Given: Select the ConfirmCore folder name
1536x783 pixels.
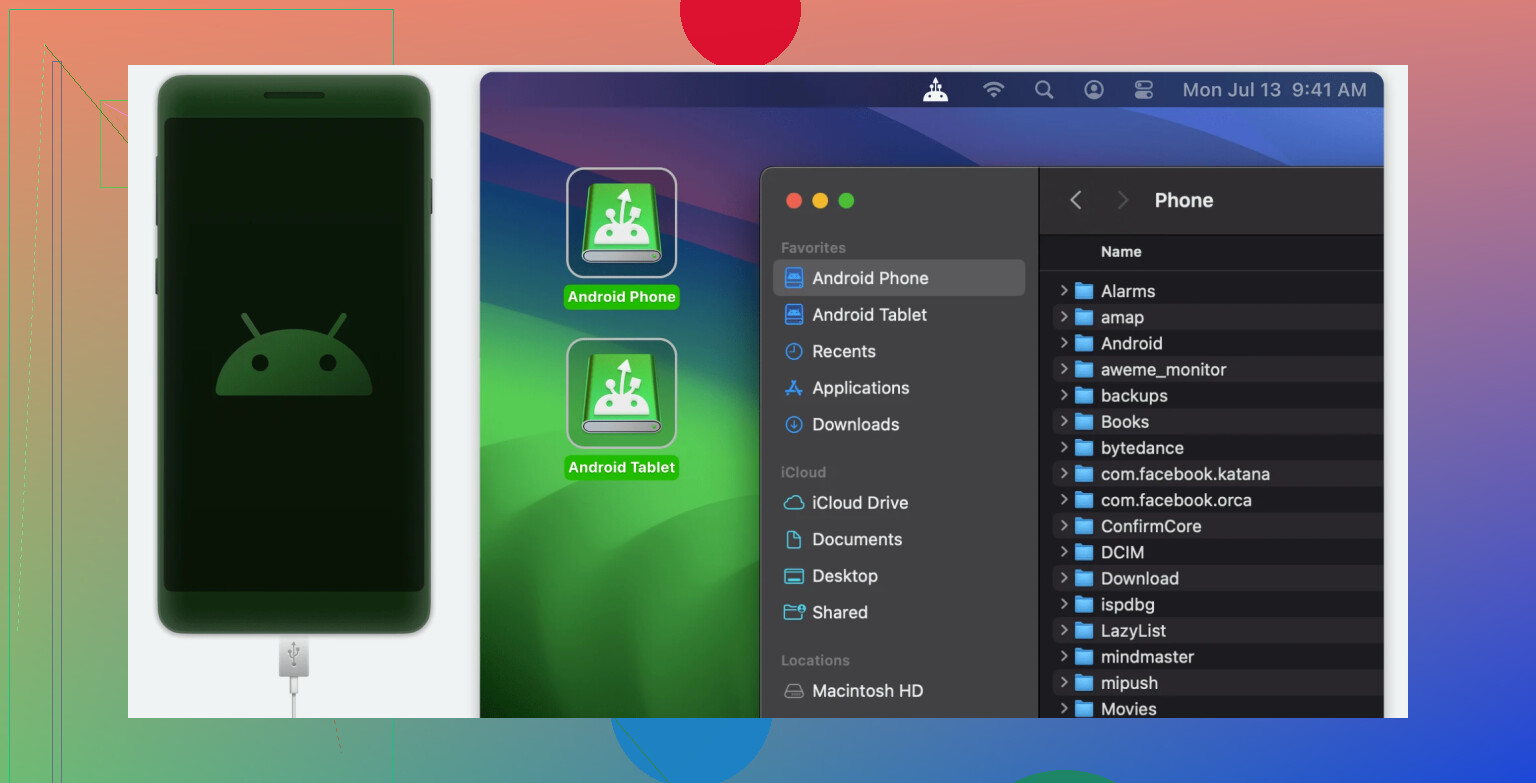Looking at the screenshot, I should click(x=1151, y=525).
